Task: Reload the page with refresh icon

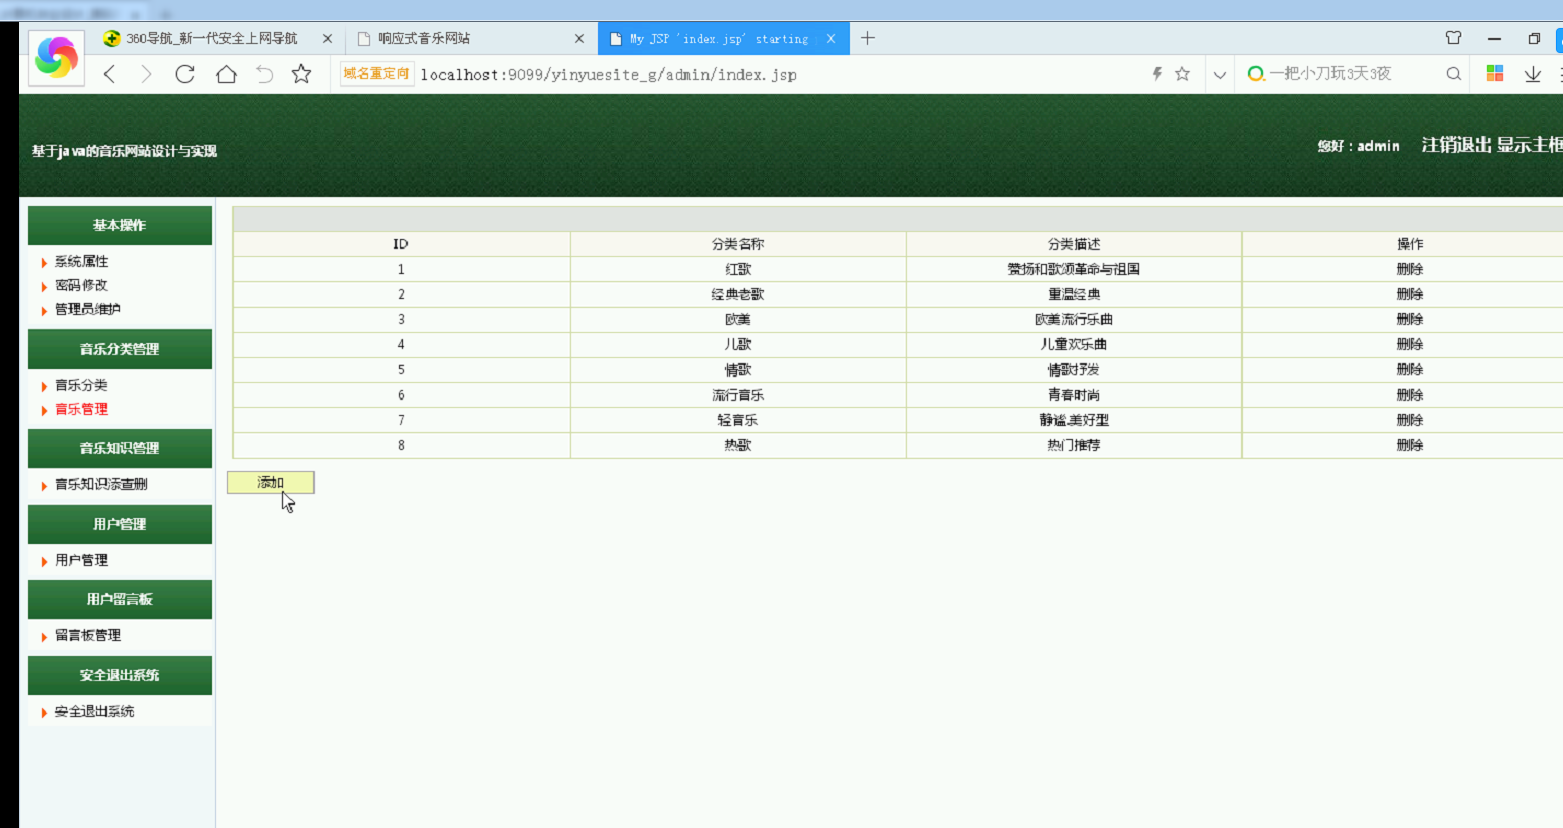Action: pos(185,74)
